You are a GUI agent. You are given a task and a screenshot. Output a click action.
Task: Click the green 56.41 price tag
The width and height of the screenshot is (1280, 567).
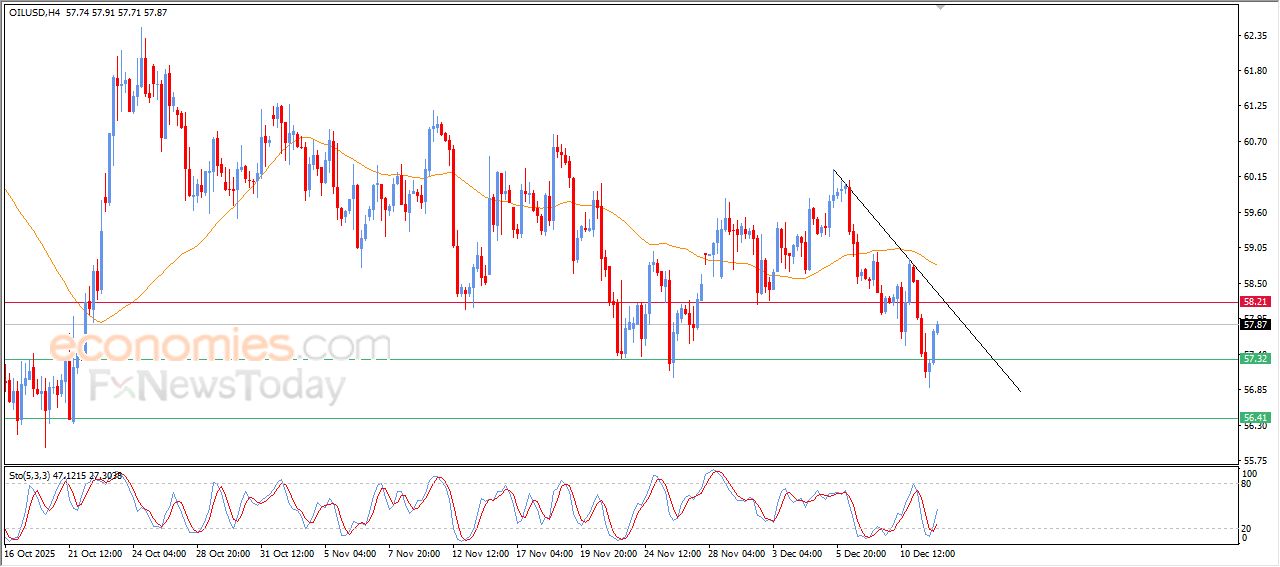(x=1255, y=417)
